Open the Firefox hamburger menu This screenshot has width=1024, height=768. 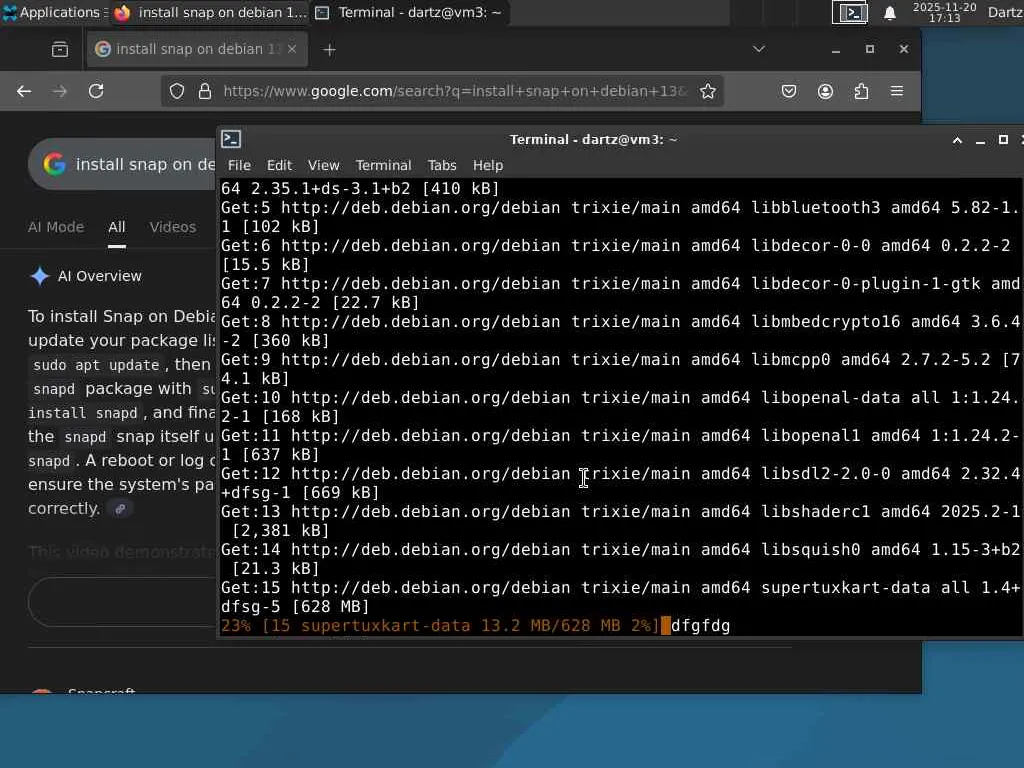[x=897, y=91]
